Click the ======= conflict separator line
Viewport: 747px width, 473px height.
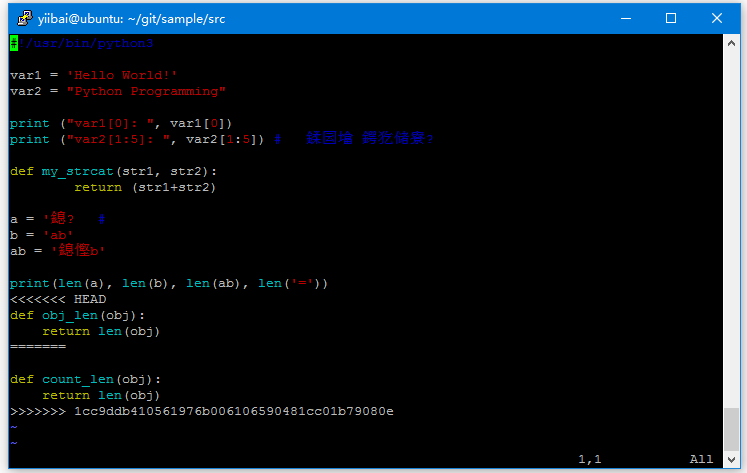(38, 347)
